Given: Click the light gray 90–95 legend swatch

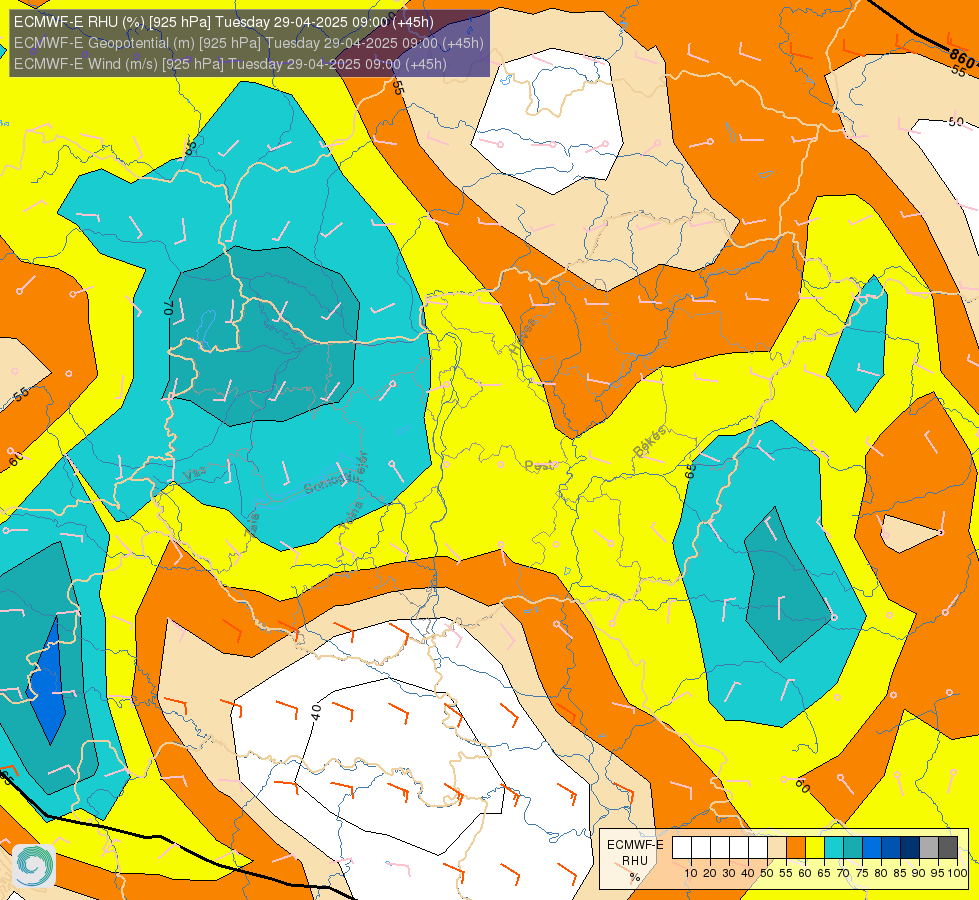Looking at the screenshot, I should [x=929, y=847].
